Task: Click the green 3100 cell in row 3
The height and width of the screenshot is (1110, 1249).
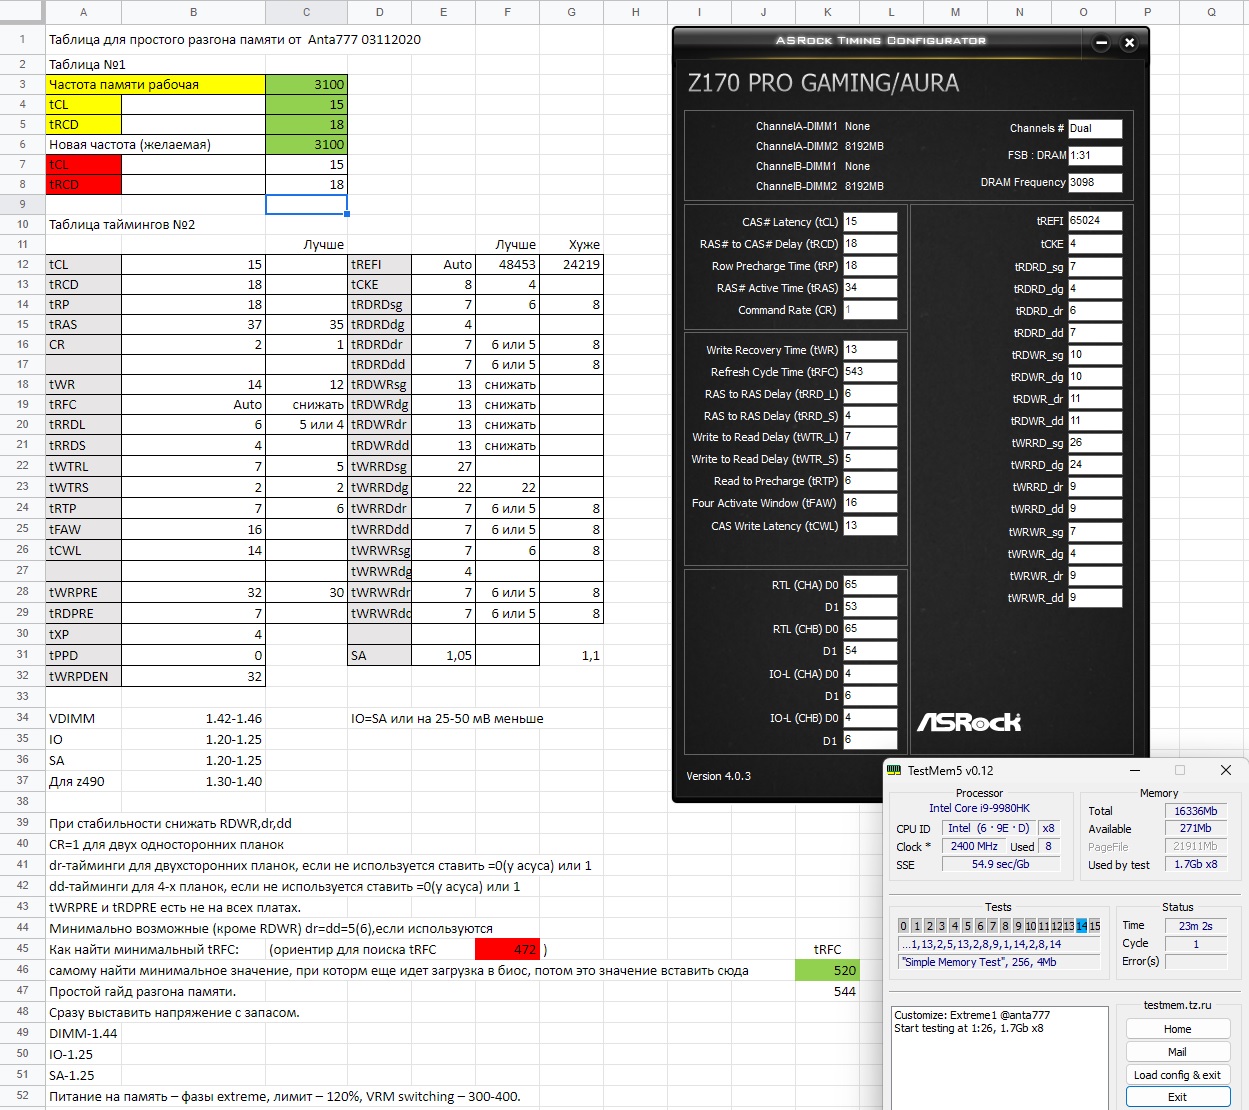Action: coord(306,84)
